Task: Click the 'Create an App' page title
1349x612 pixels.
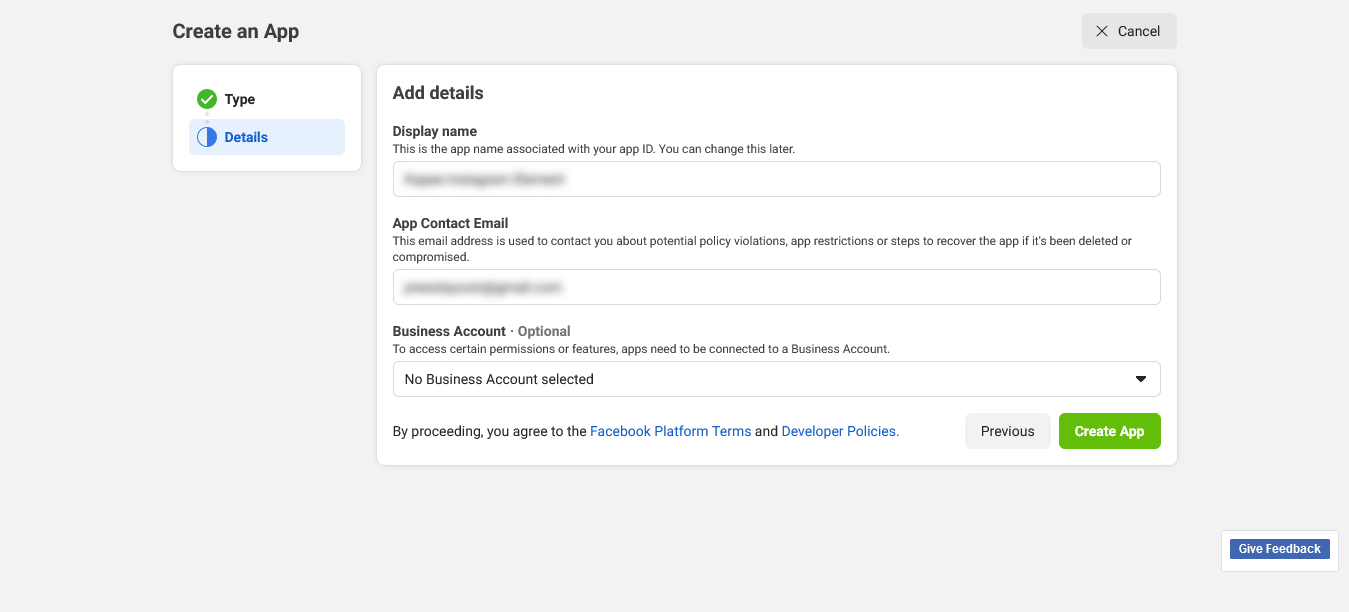Action: 236,31
